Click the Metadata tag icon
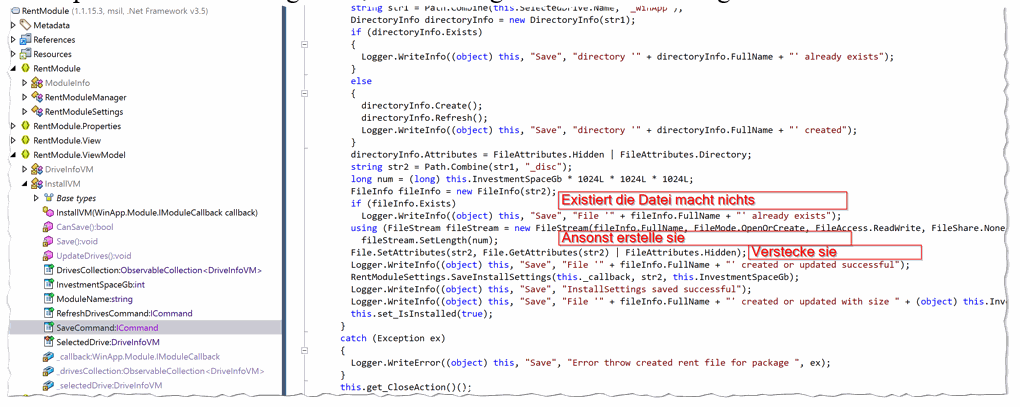Image resolution: width=1020 pixels, height=407 pixels. 25,25
